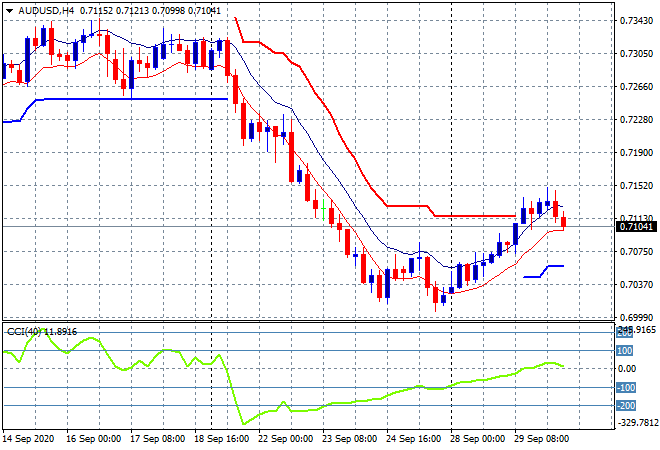The image size is (660, 450).
Task: Click the 245.9165 CCI scale maximum
Action: tap(635, 329)
